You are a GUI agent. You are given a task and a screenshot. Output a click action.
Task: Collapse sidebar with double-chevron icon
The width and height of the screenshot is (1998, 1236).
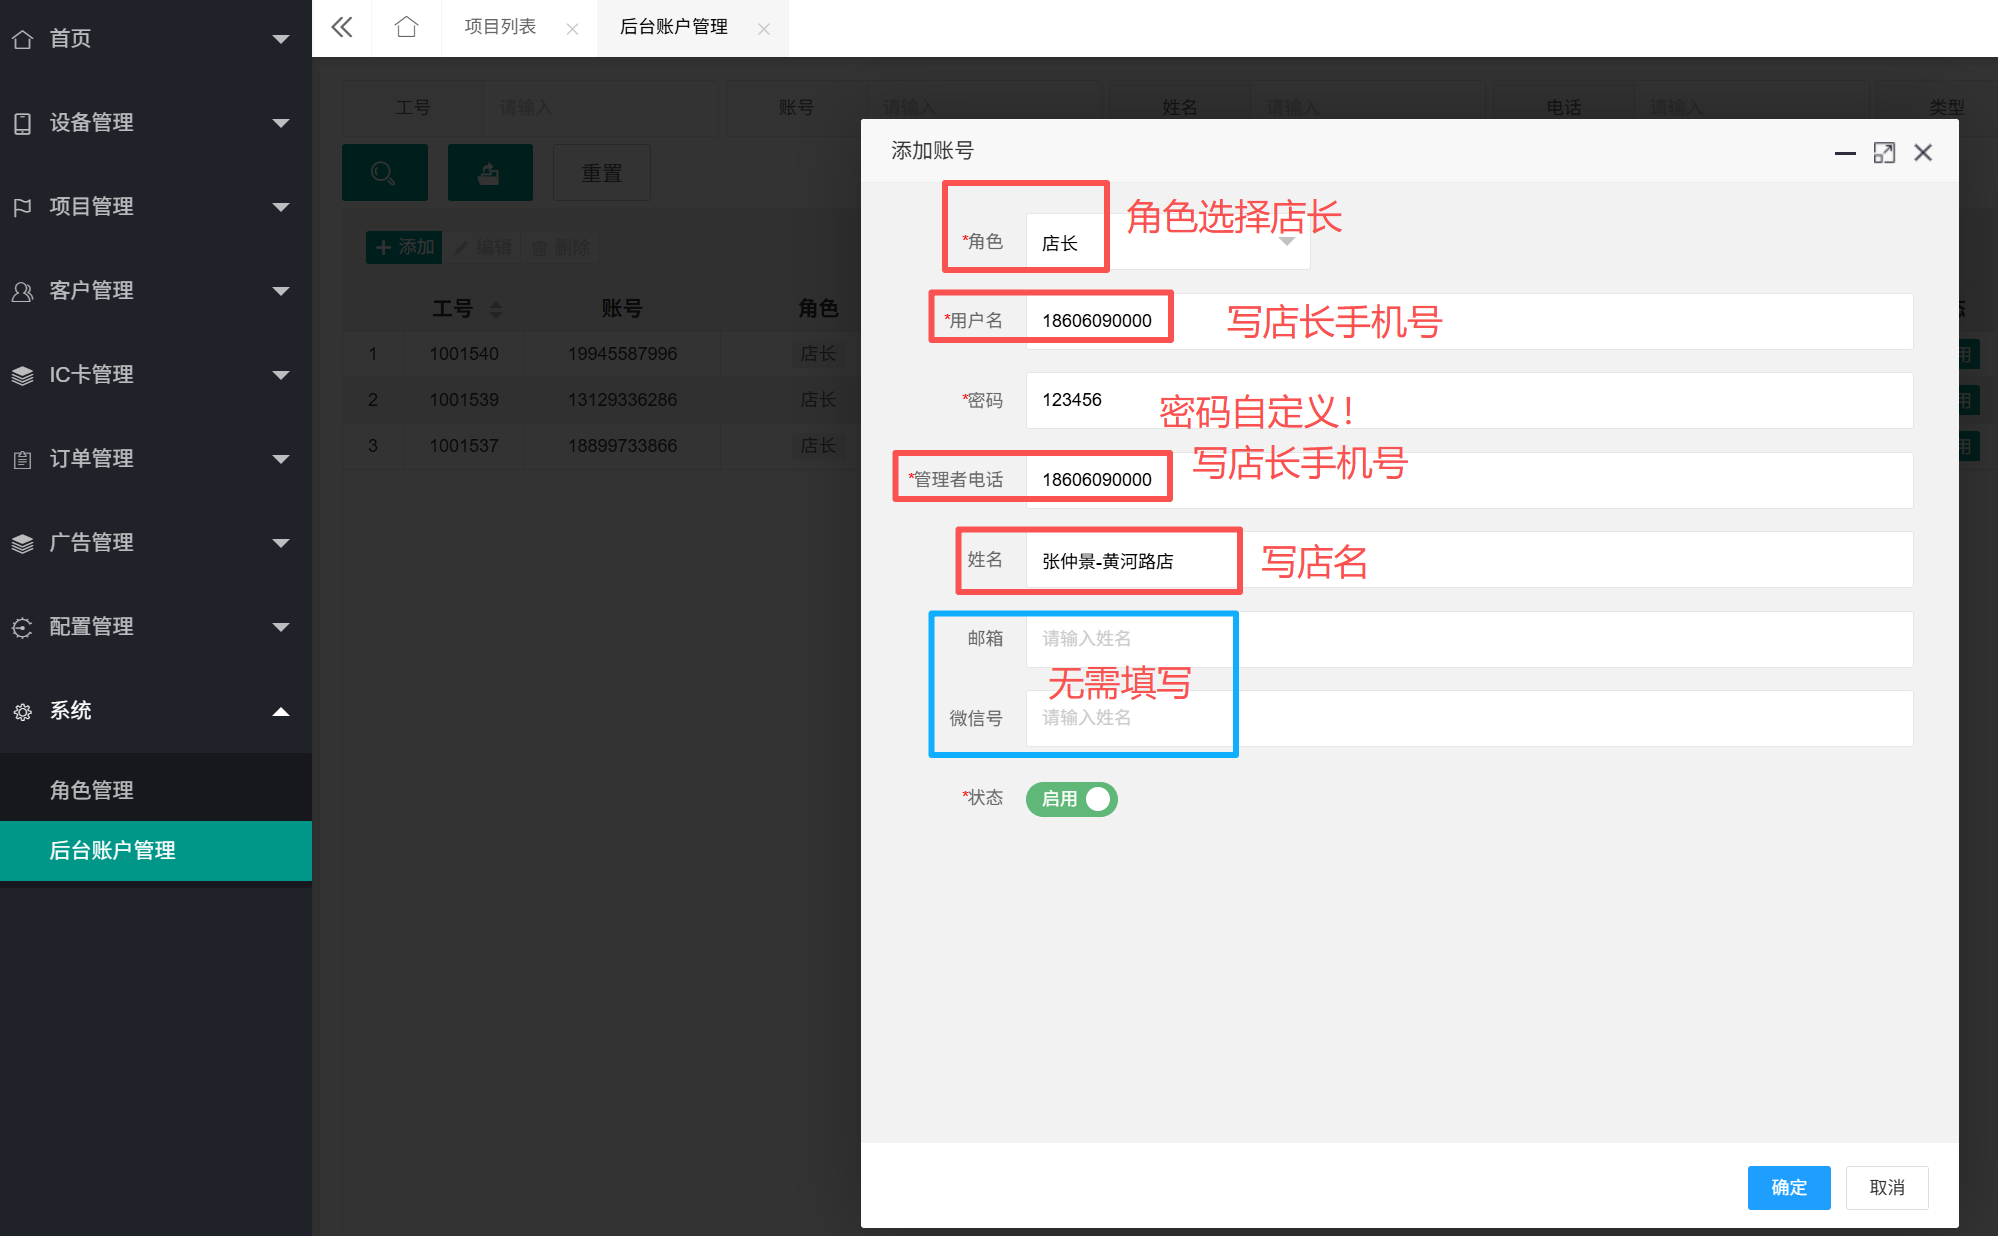pyautogui.click(x=342, y=27)
